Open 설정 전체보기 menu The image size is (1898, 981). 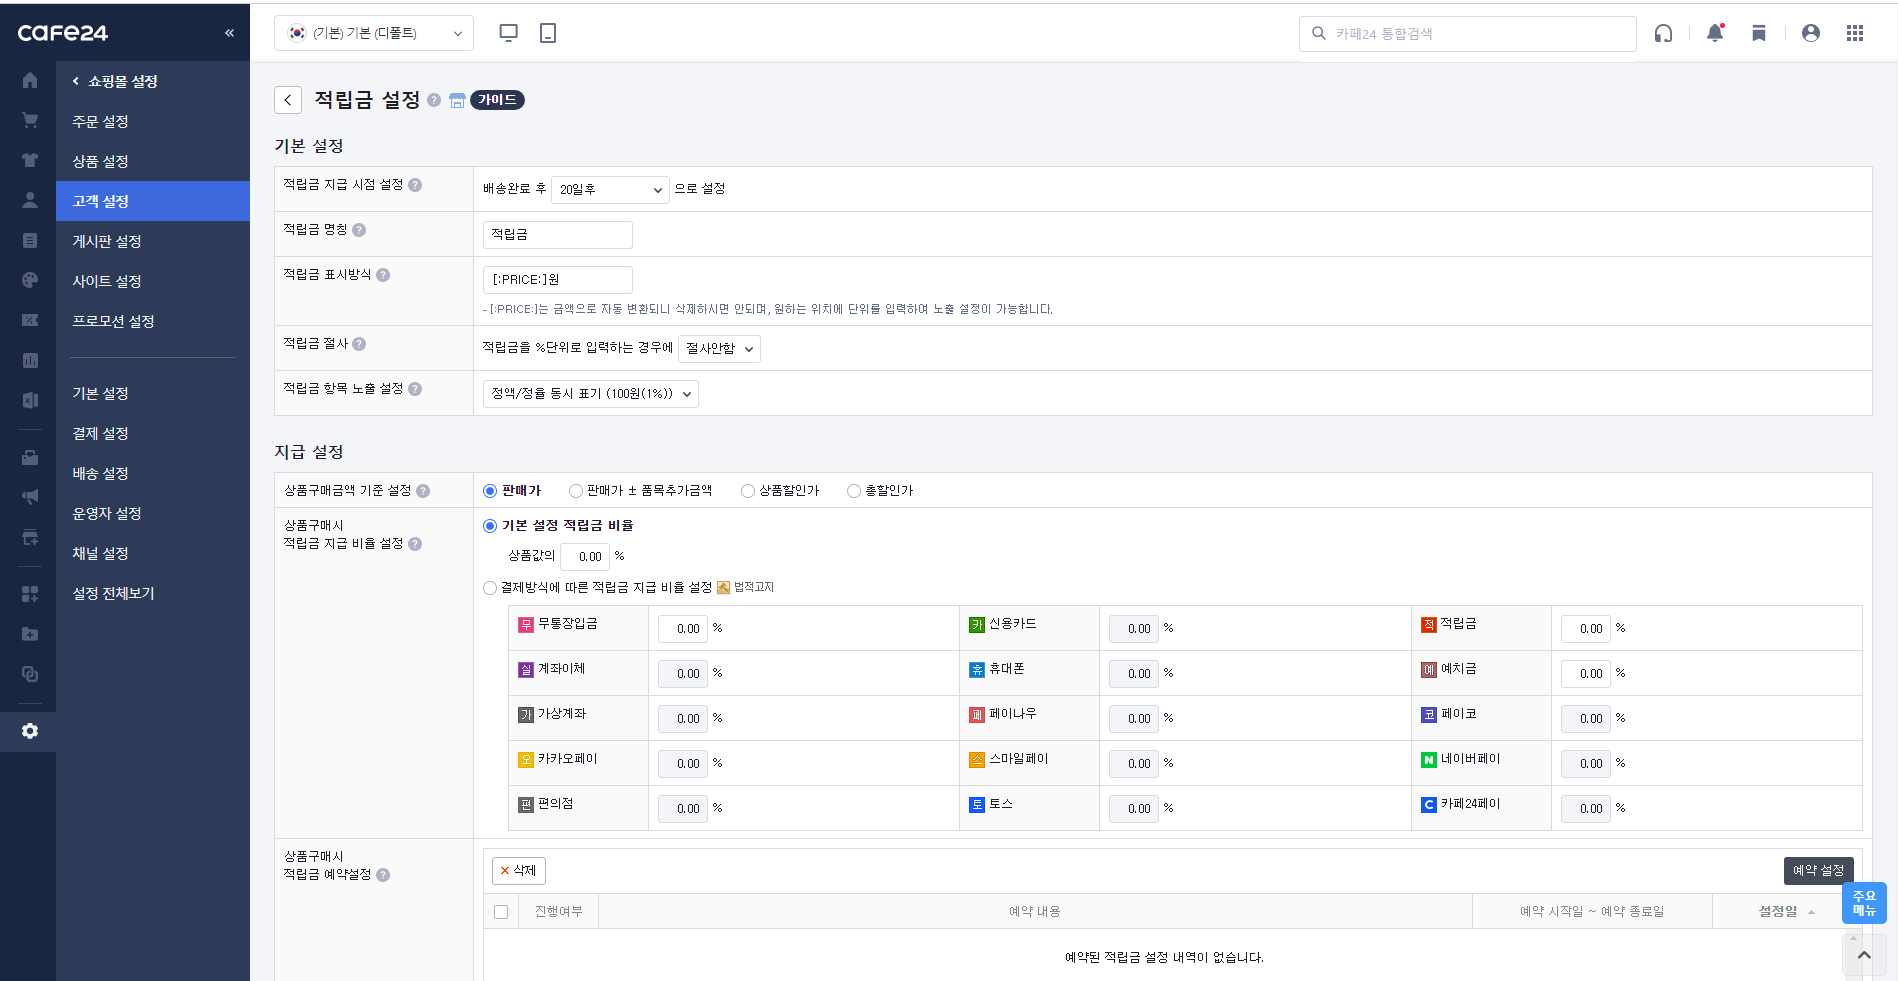click(113, 593)
